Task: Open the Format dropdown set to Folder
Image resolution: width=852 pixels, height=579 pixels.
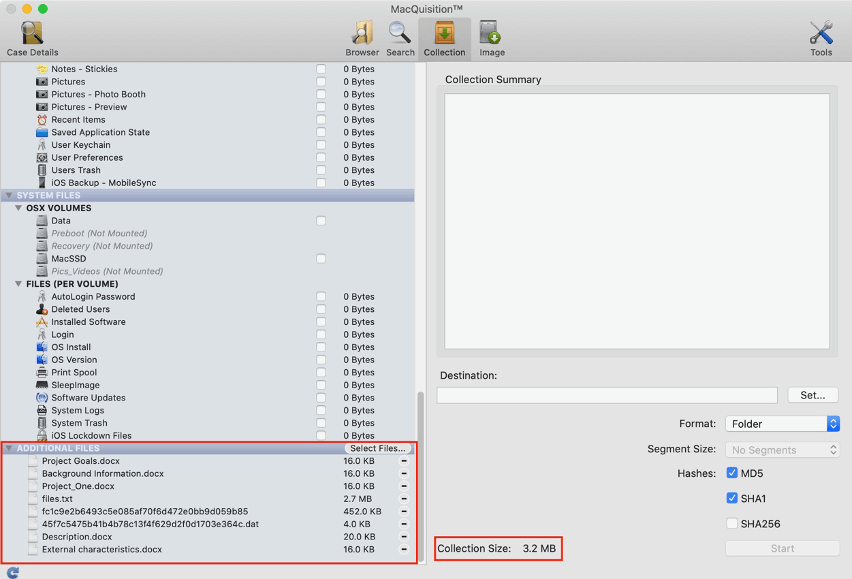Action: (x=782, y=424)
